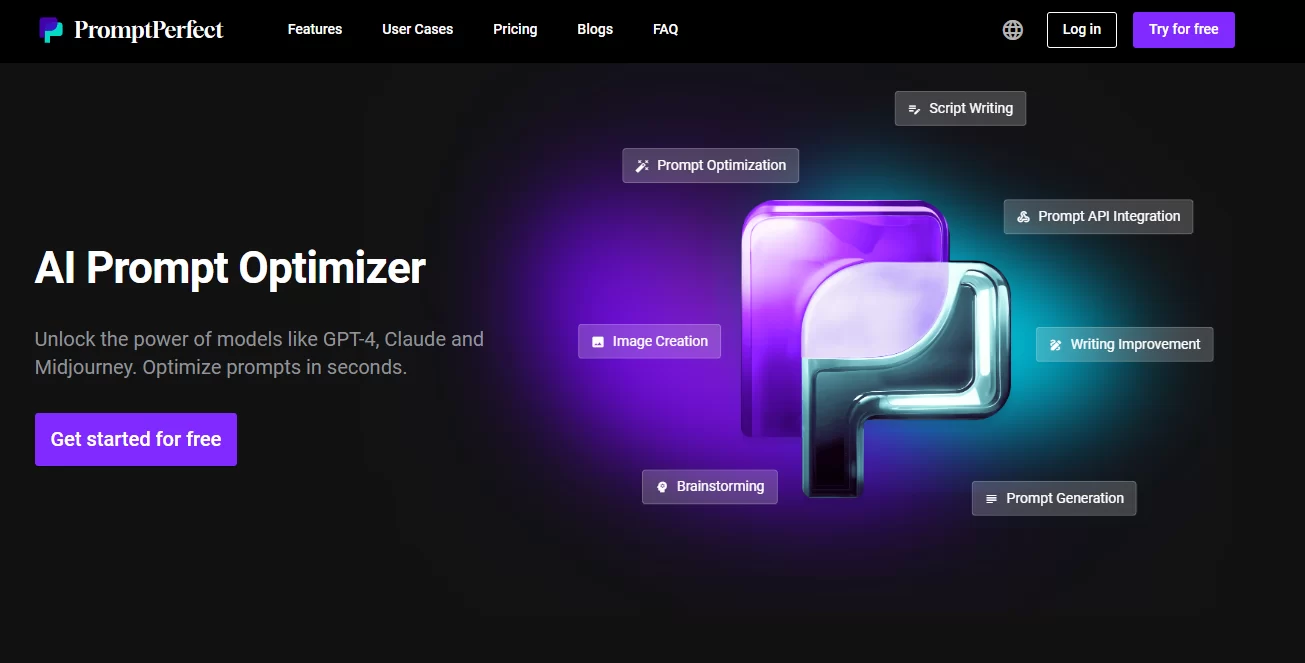Screen dimensions: 1305x663
Task: Click the Brainstorming head icon
Action: click(x=661, y=487)
